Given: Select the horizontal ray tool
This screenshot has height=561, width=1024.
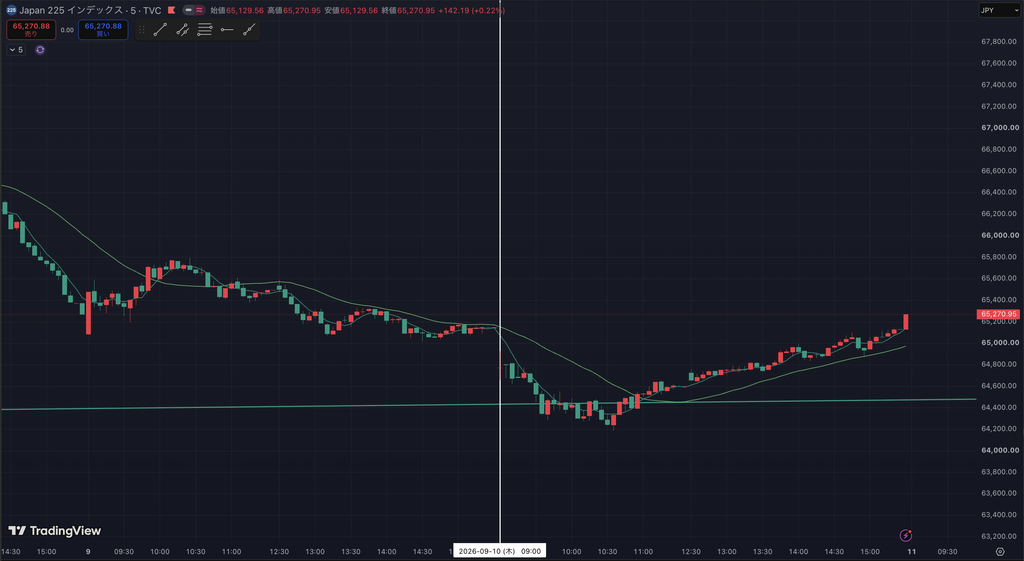Looking at the screenshot, I should (227, 29).
